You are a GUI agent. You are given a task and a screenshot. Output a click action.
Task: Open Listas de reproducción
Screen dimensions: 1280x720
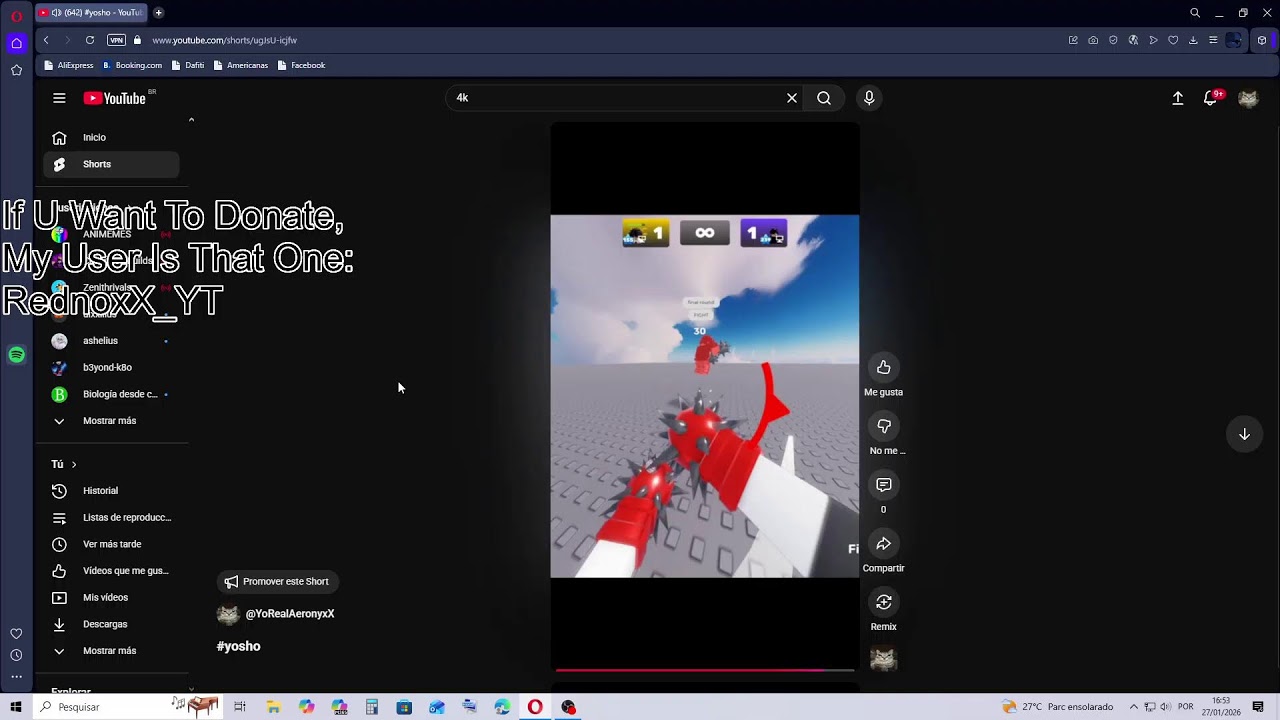pyautogui.click(x=111, y=517)
